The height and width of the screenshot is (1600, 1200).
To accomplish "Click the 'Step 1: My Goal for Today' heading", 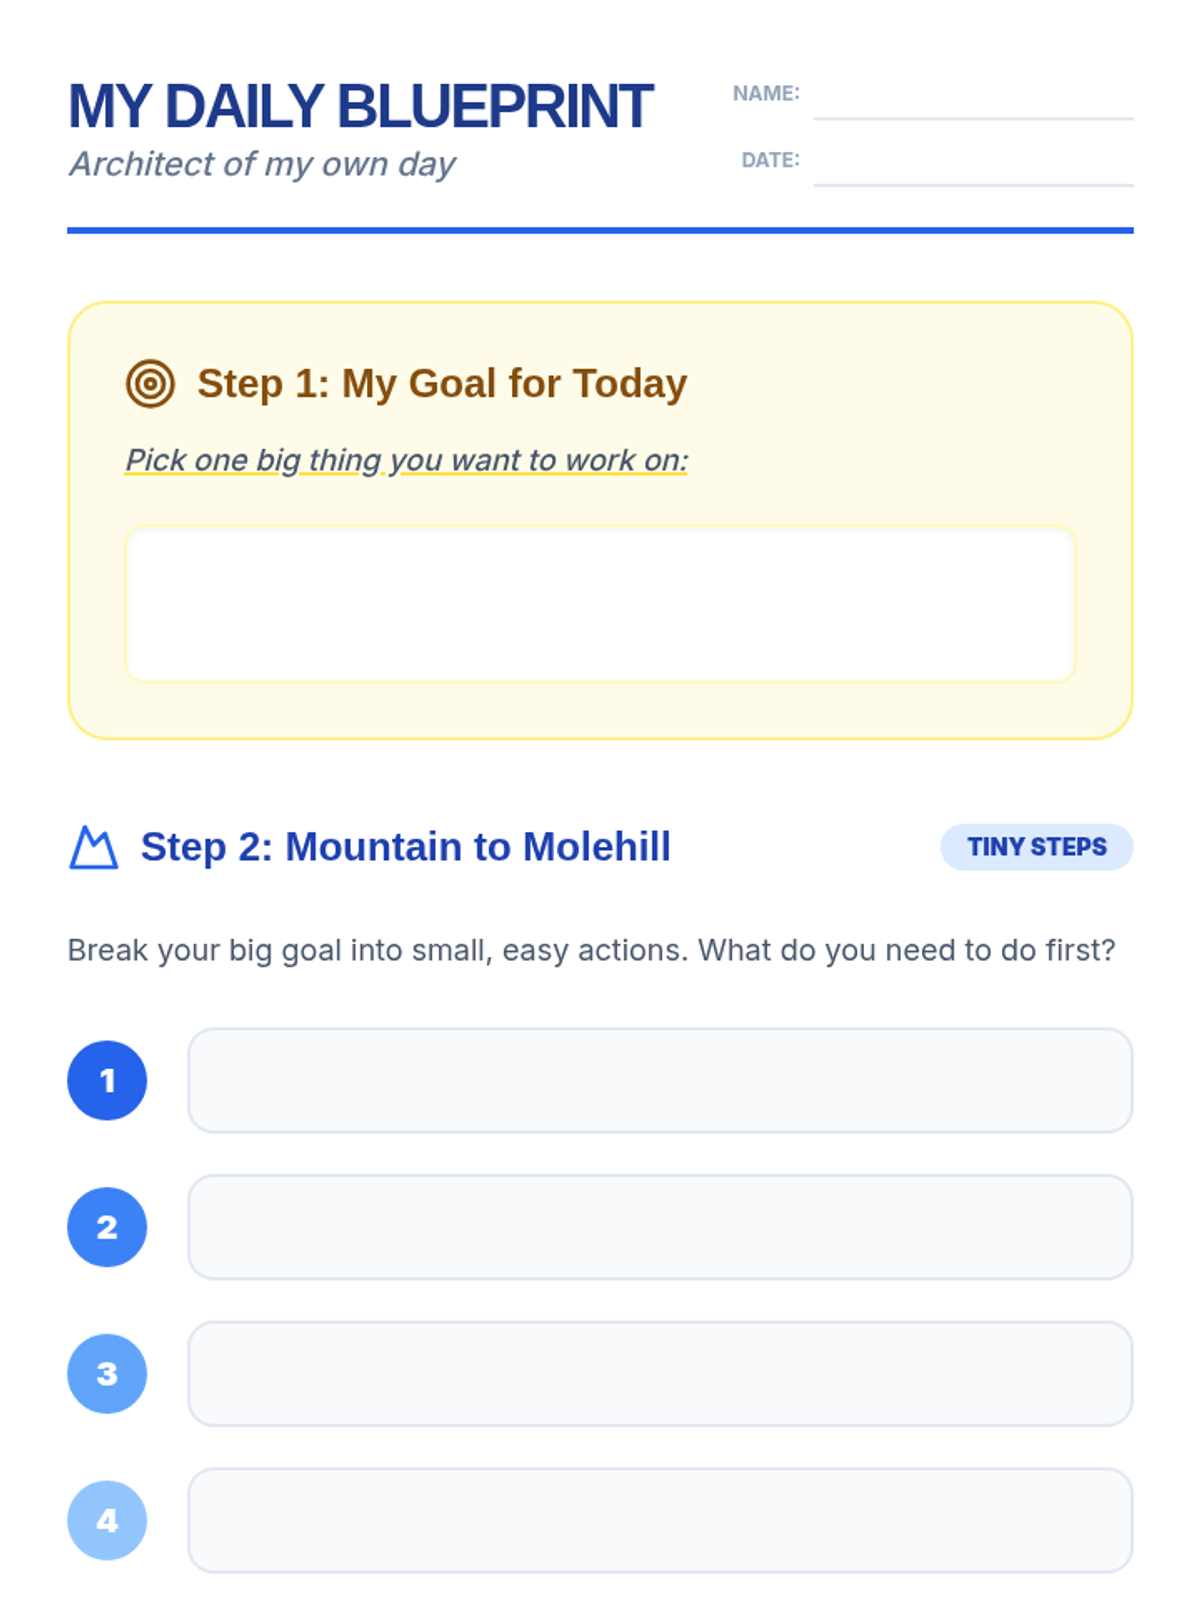I will point(442,384).
